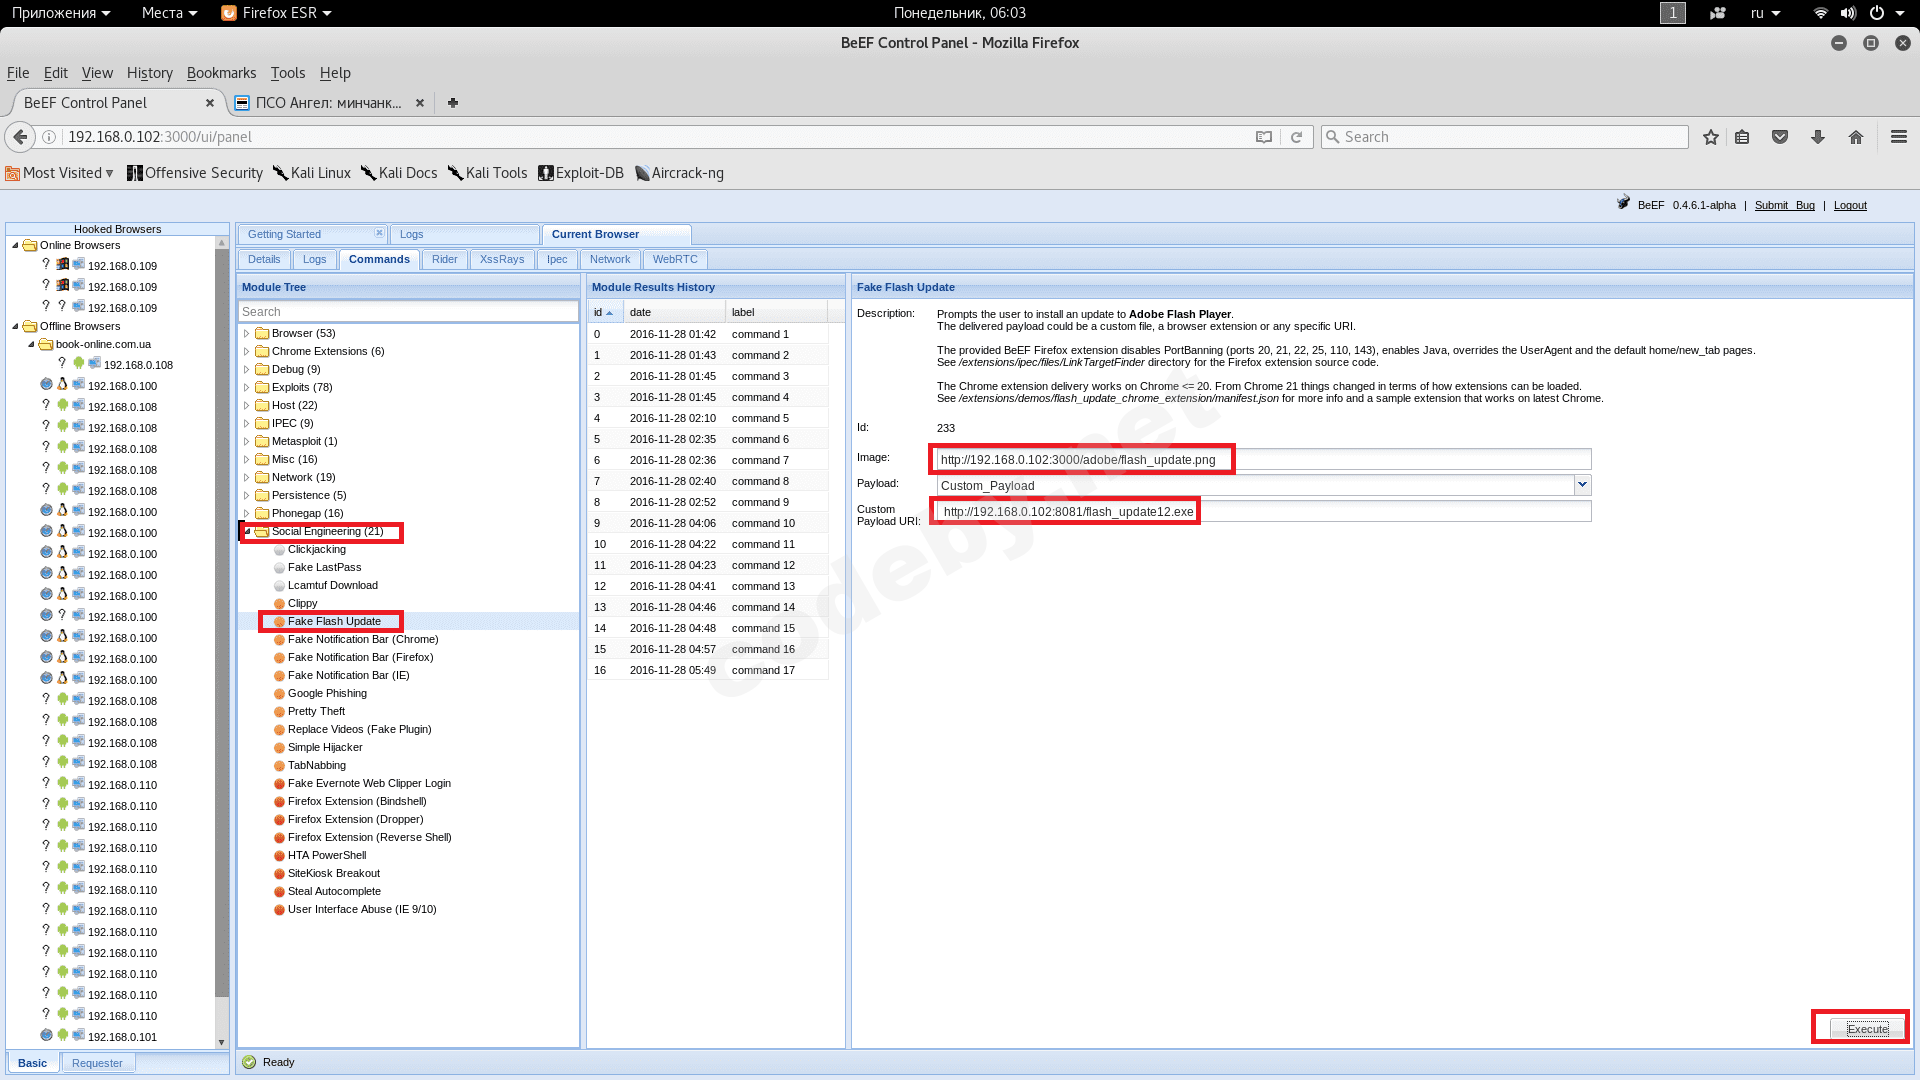Switch to the XssRays tab
This screenshot has width=1920, height=1080.
point(501,260)
